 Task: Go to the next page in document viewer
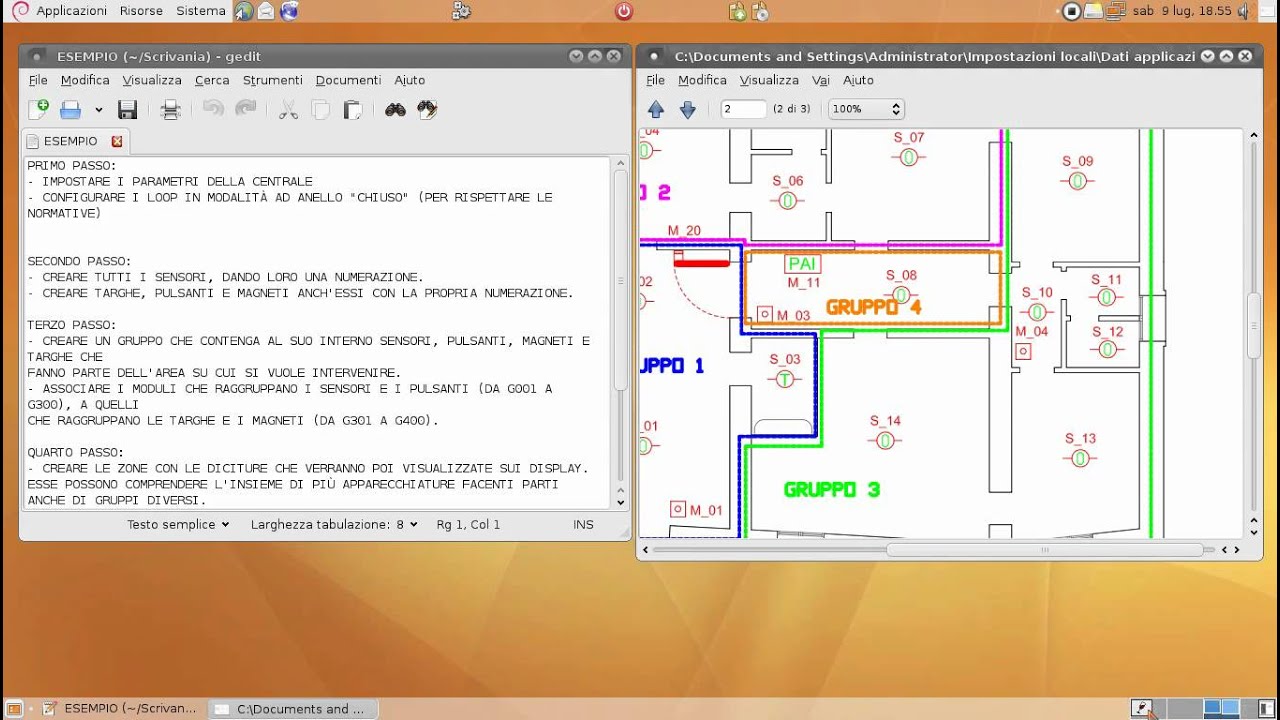point(688,109)
